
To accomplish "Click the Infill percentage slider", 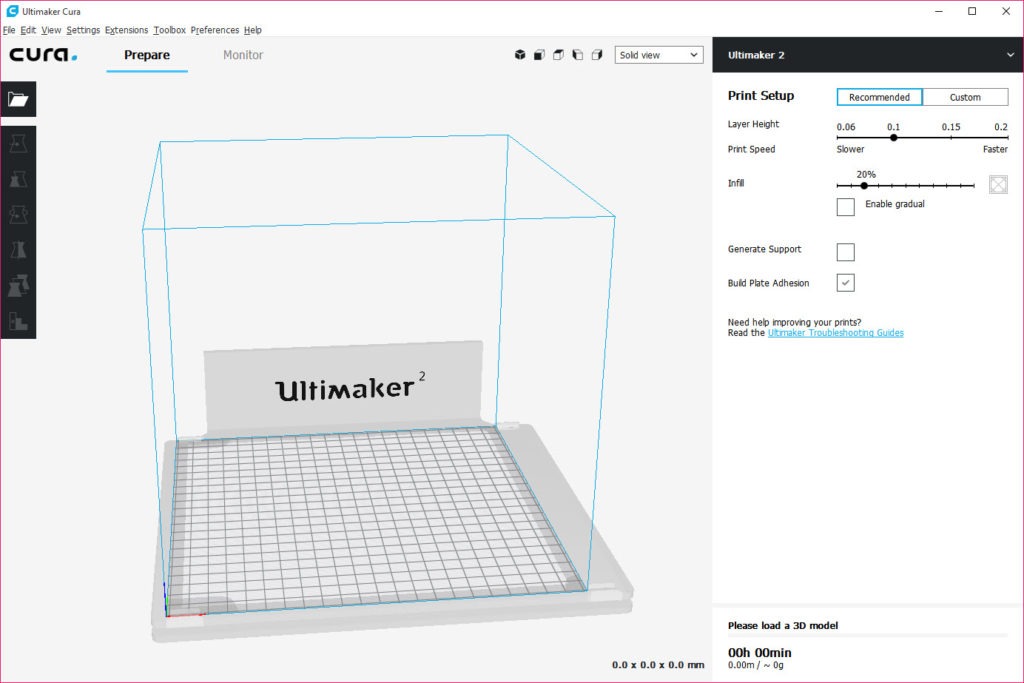I will pos(905,185).
